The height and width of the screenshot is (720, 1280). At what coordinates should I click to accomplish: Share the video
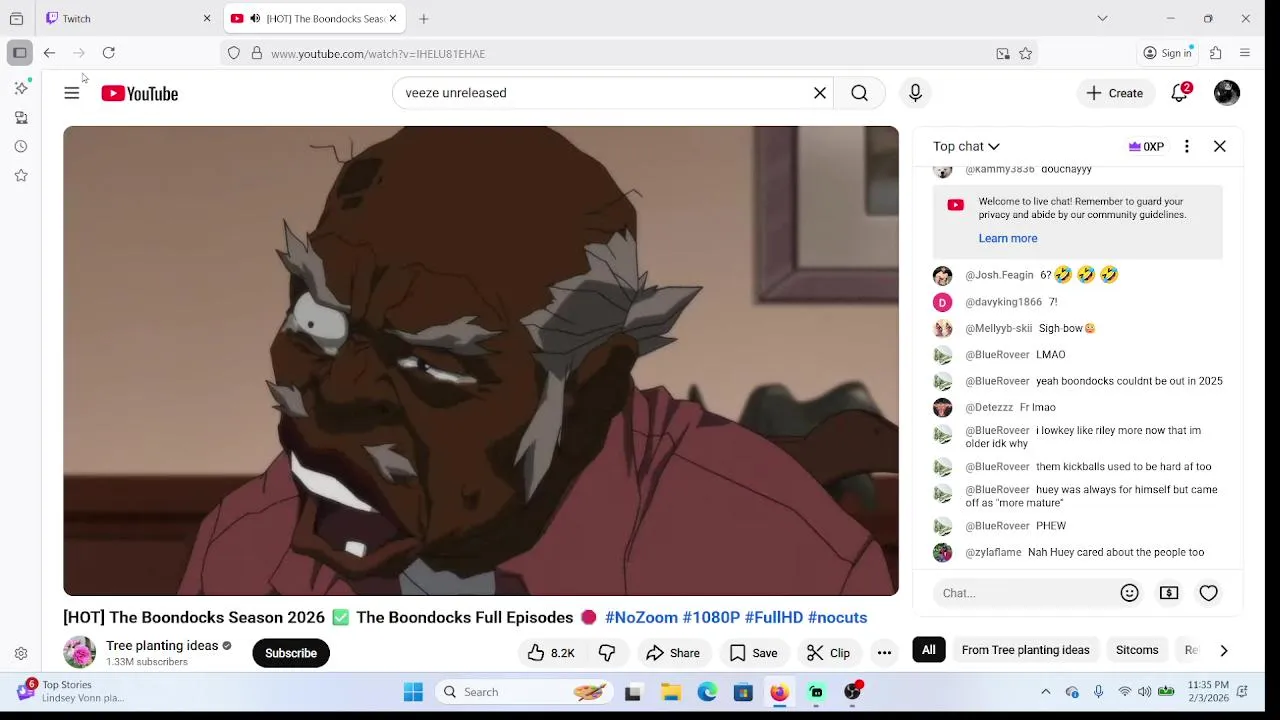(673, 653)
